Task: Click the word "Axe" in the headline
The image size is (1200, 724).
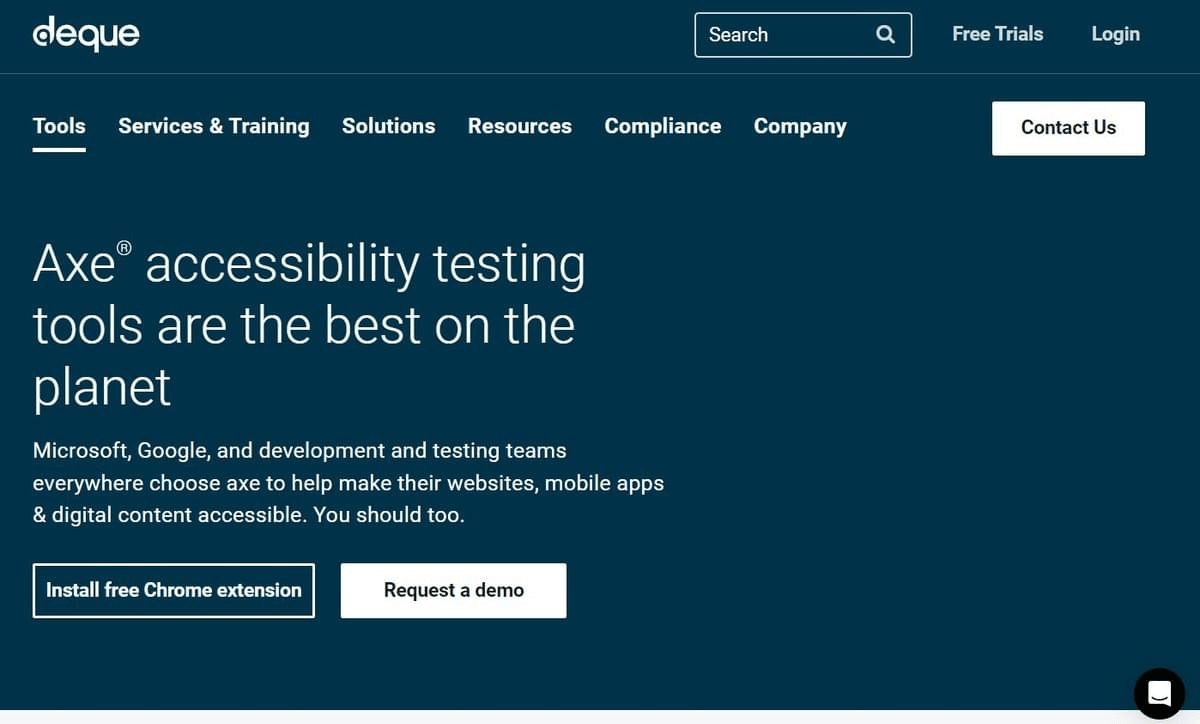Action: click(74, 265)
